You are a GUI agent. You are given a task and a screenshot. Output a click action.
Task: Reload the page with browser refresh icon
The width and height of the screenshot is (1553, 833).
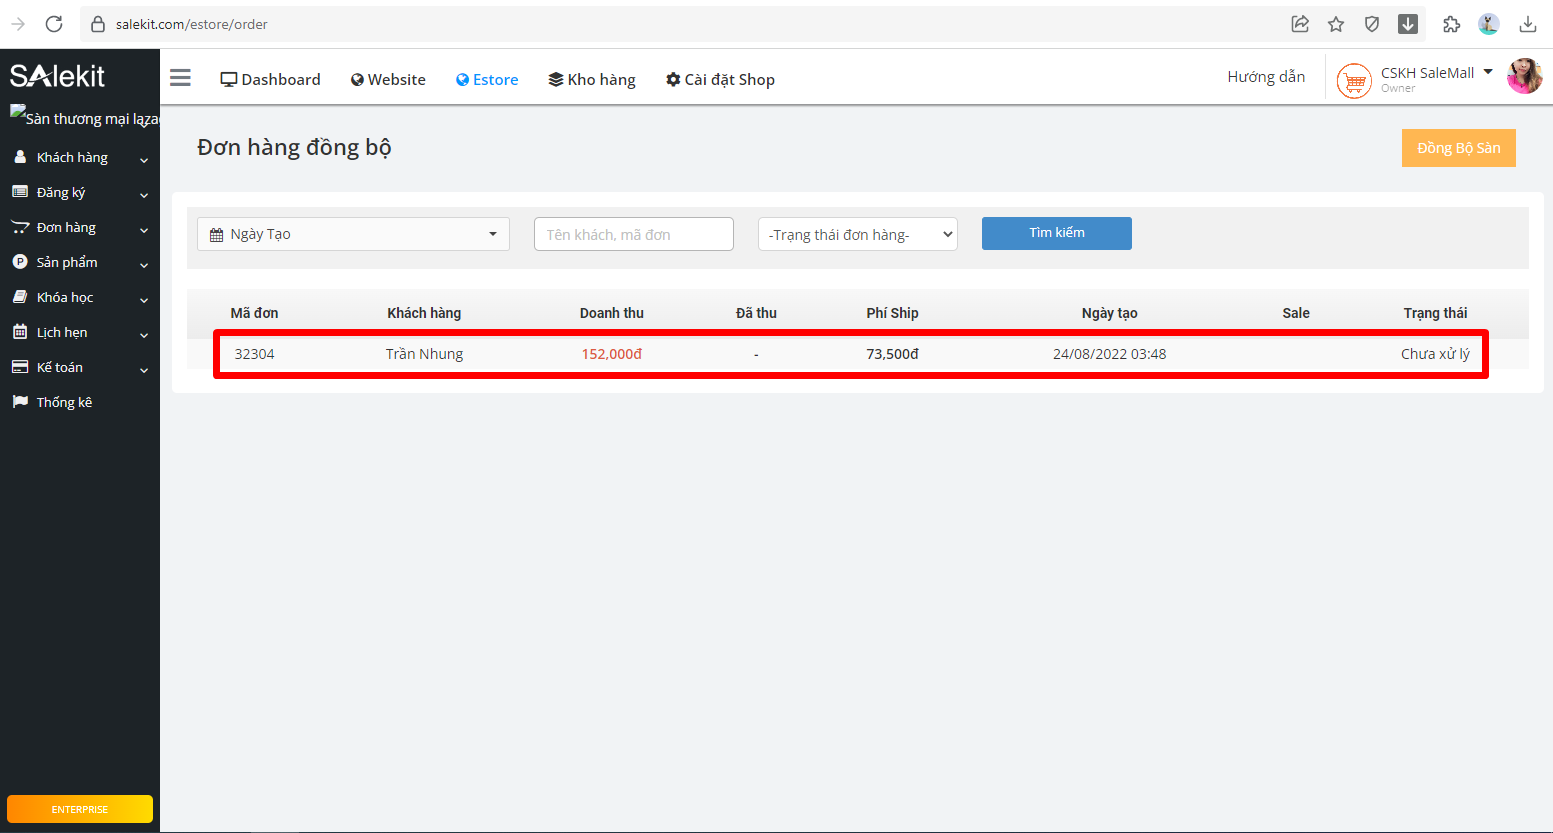54,24
